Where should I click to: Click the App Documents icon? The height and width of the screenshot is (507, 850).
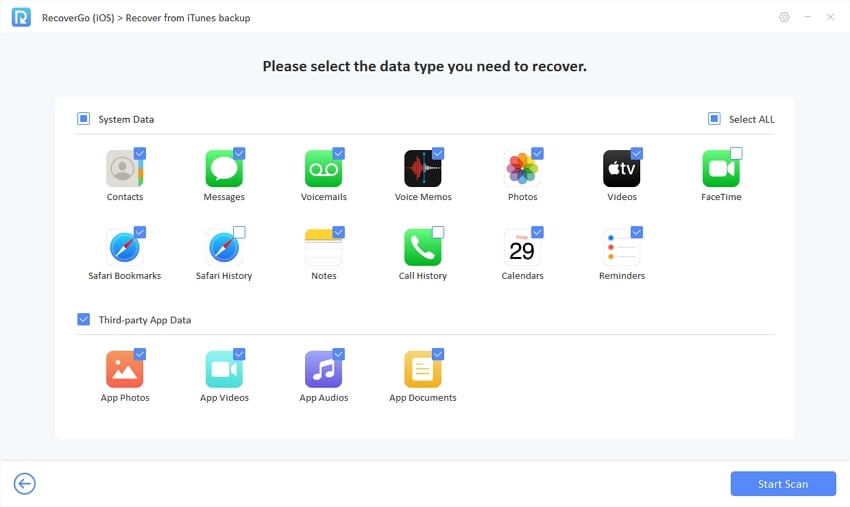pos(422,370)
